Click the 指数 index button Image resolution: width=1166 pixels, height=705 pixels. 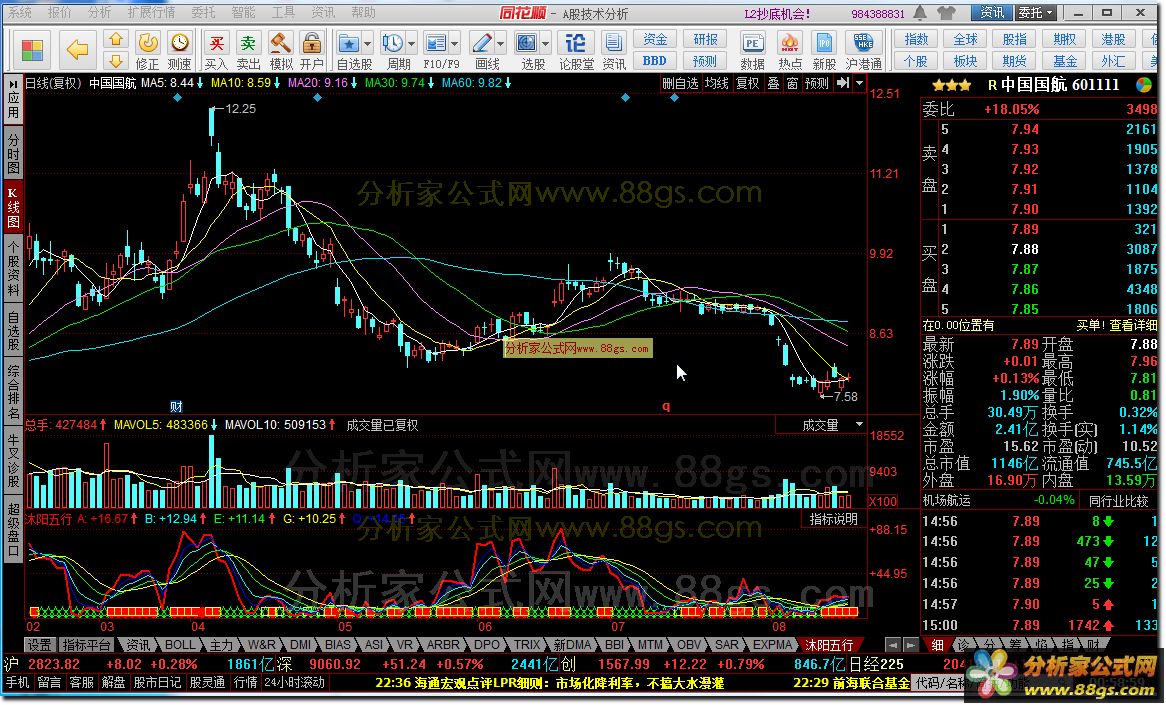pyautogui.click(x=916, y=39)
